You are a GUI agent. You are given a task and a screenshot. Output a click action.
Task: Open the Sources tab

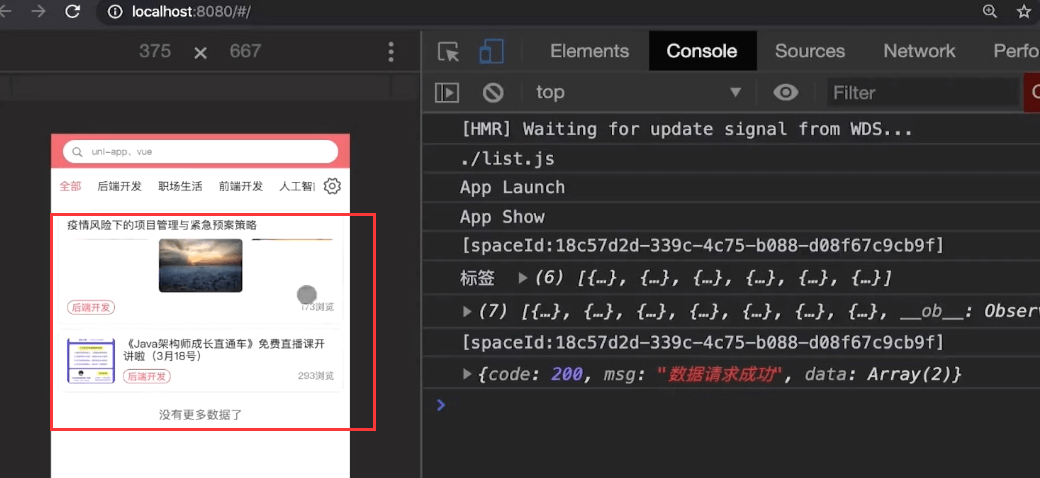point(810,51)
